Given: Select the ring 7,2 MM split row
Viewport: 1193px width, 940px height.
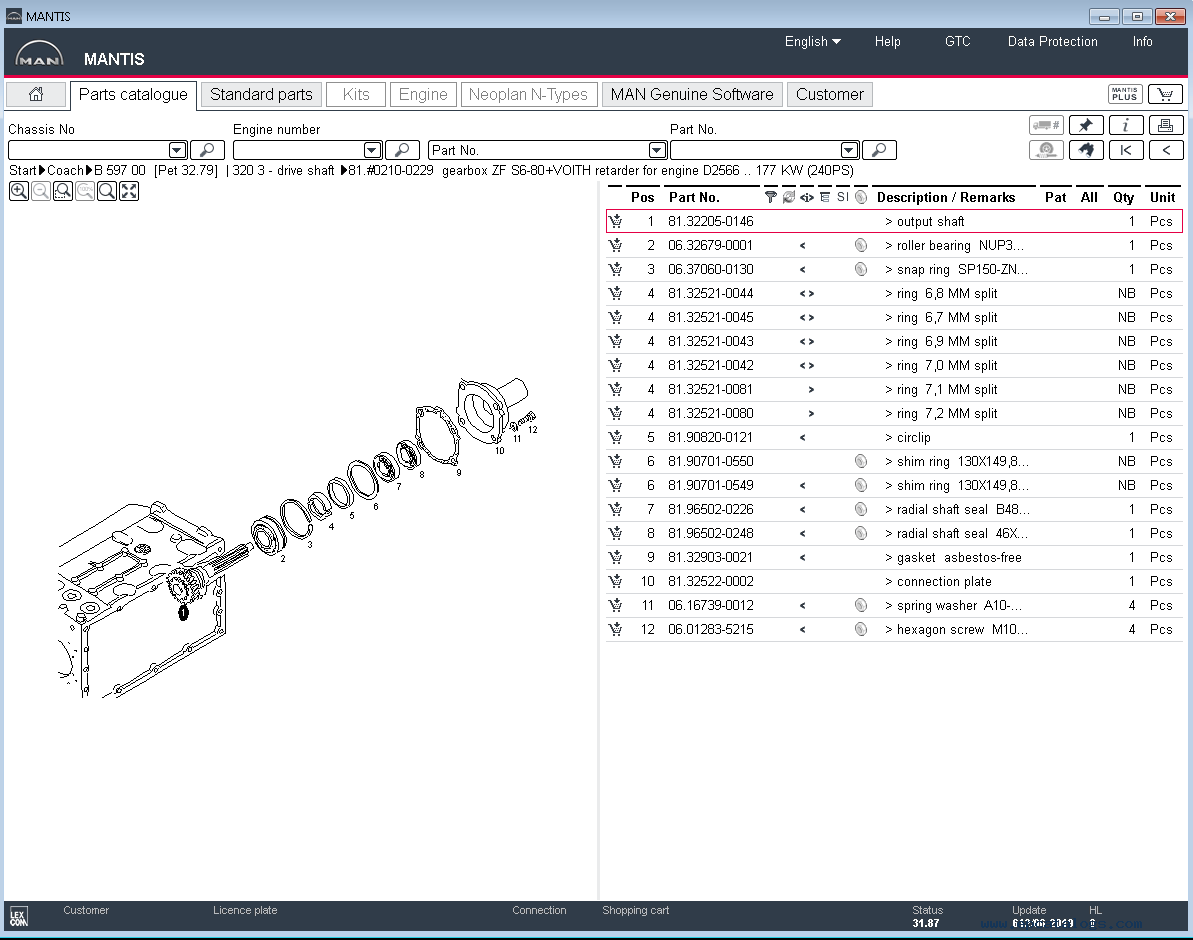Looking at the screenshot, I should 894,413.
